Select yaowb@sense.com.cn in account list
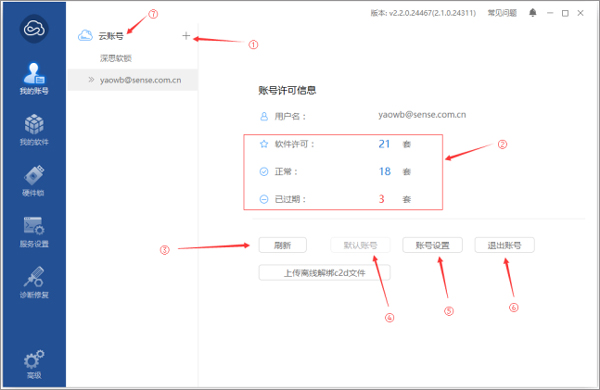Screen dimensions: 600x390 133,80
